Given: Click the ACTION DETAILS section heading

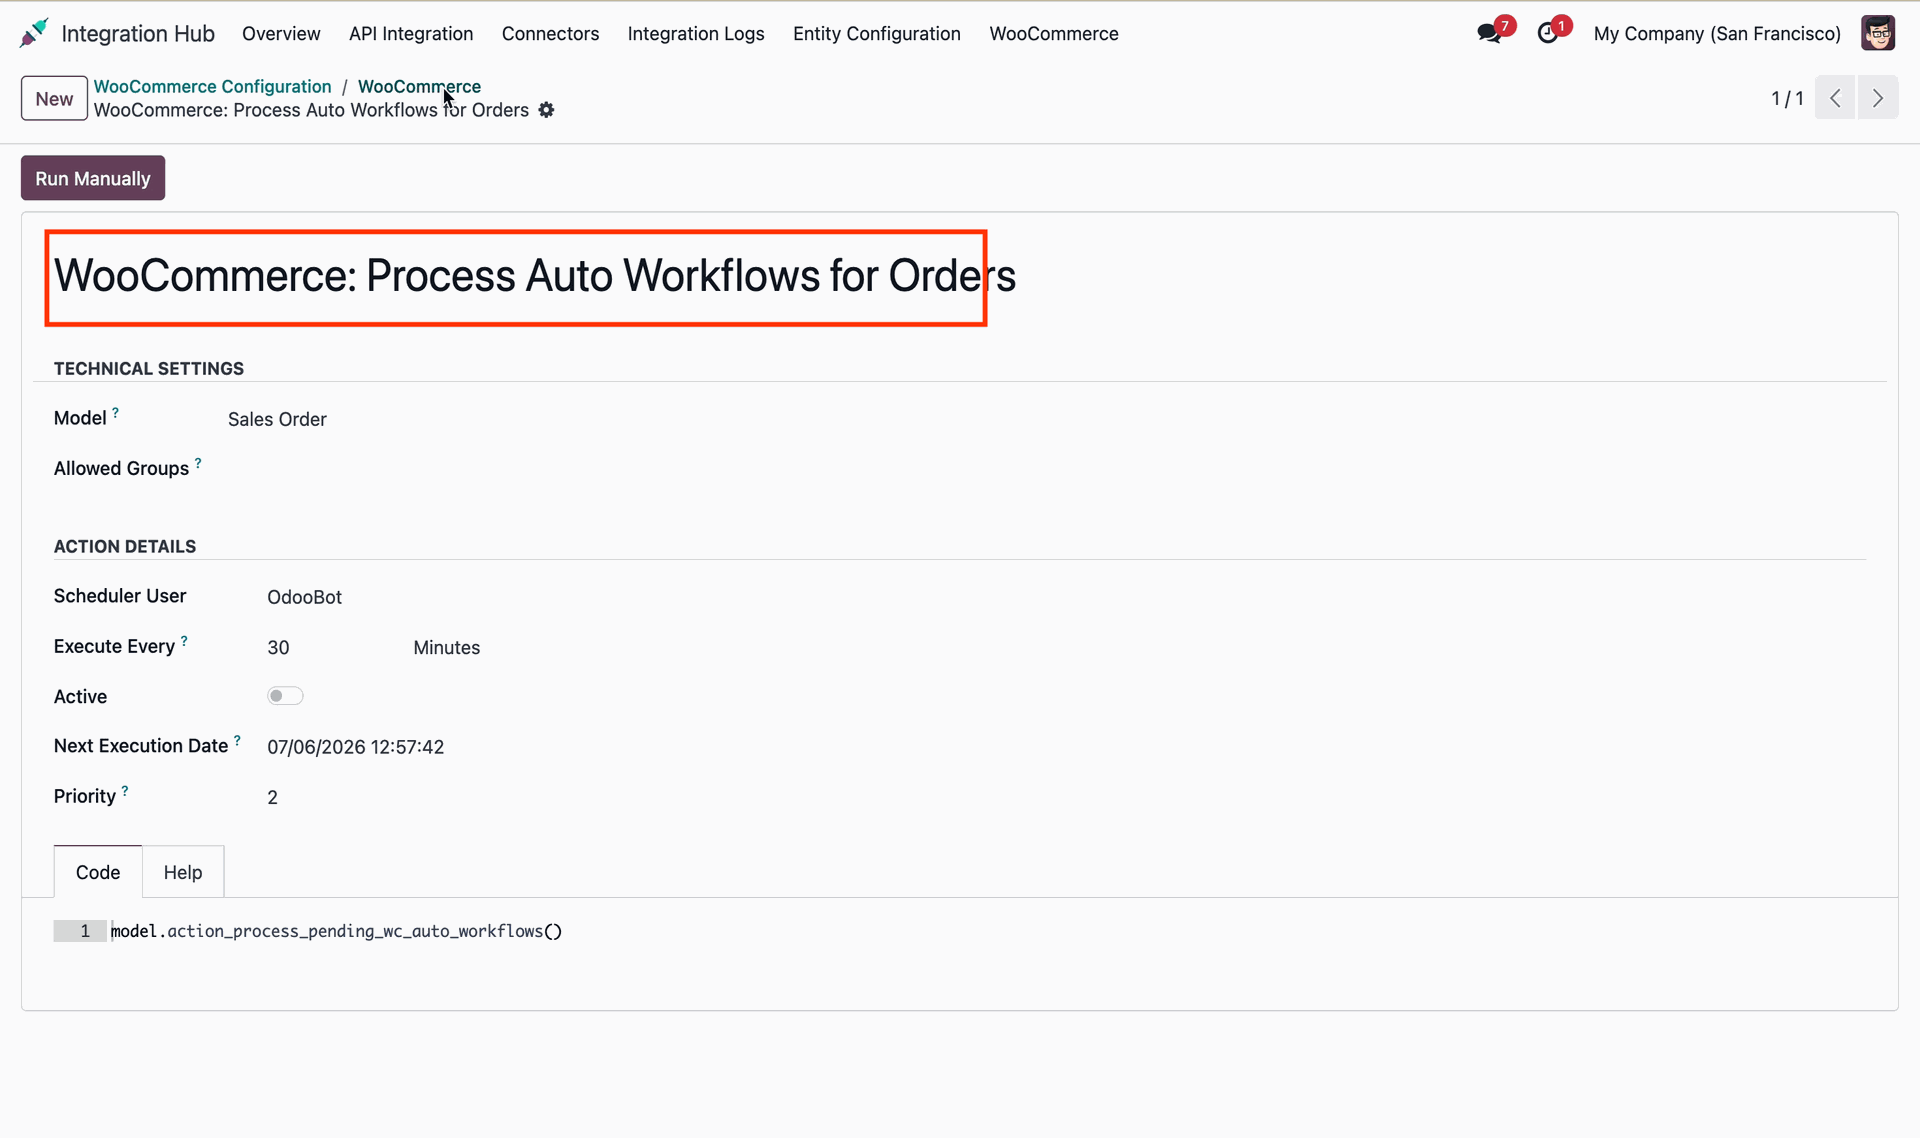Looking at the screenshot, I should point(125,546).
